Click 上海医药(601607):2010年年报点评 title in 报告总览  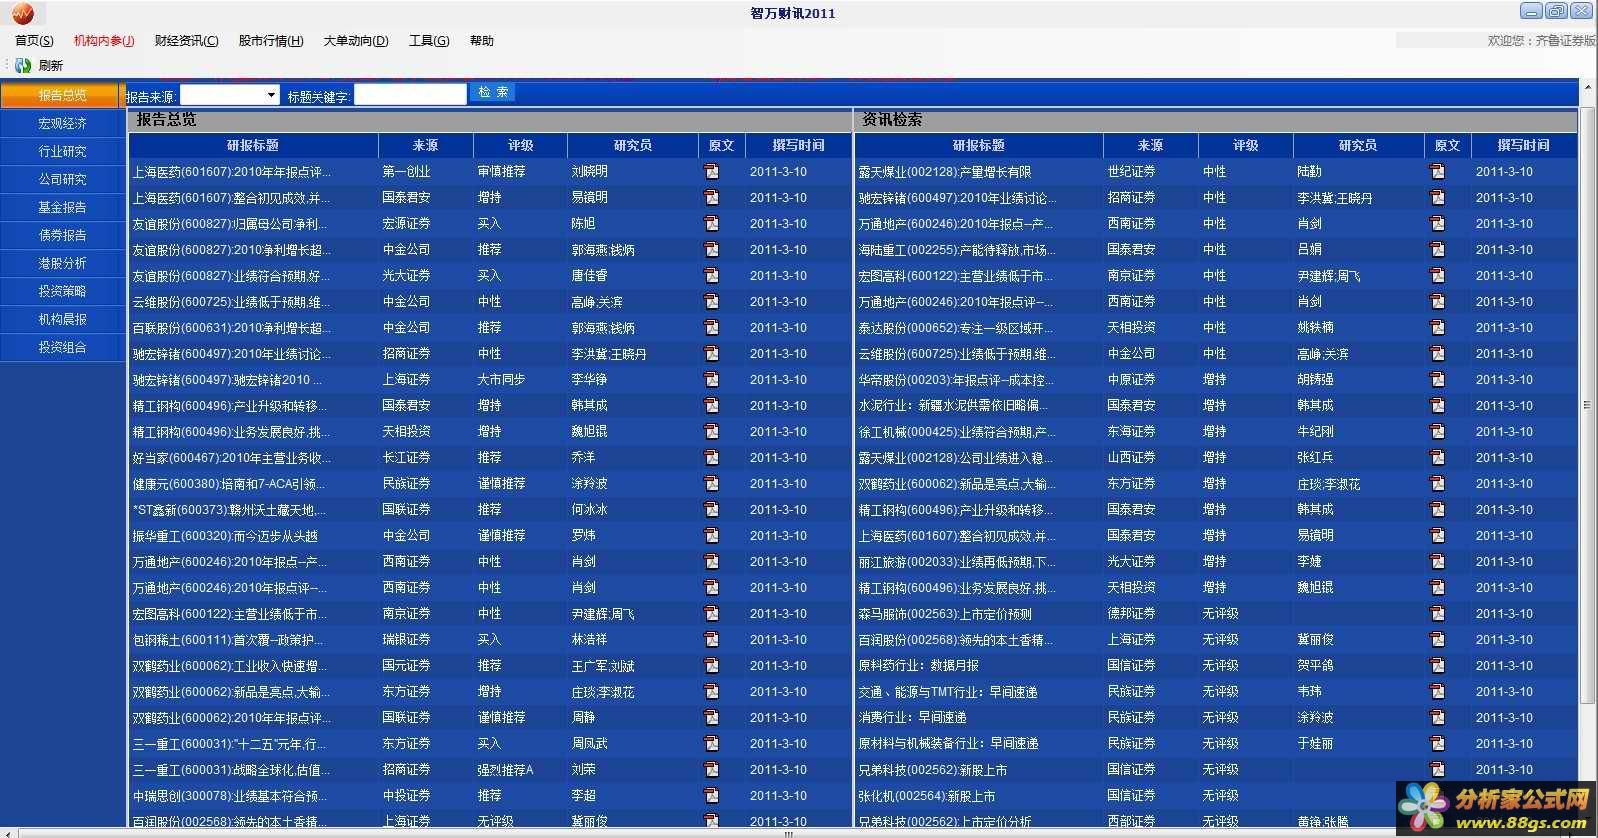231,171
